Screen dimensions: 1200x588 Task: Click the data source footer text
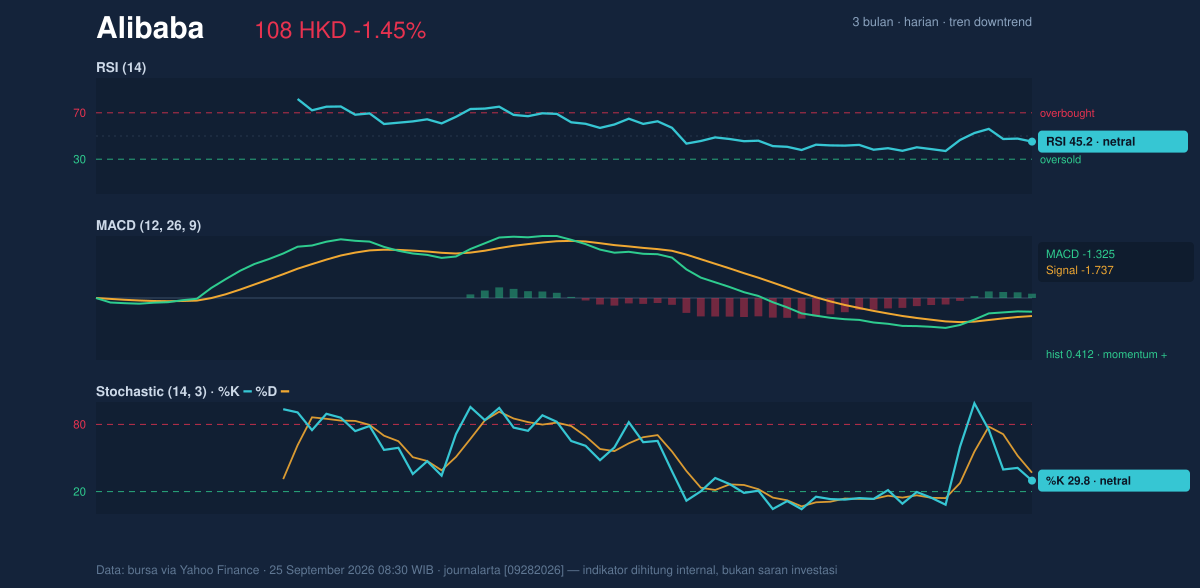point(467,570)
